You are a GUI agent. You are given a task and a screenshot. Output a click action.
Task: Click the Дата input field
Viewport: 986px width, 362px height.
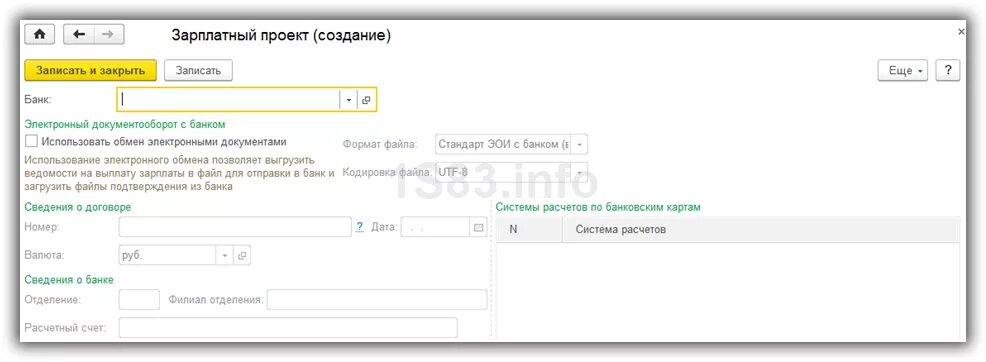(x=436, y=227)
